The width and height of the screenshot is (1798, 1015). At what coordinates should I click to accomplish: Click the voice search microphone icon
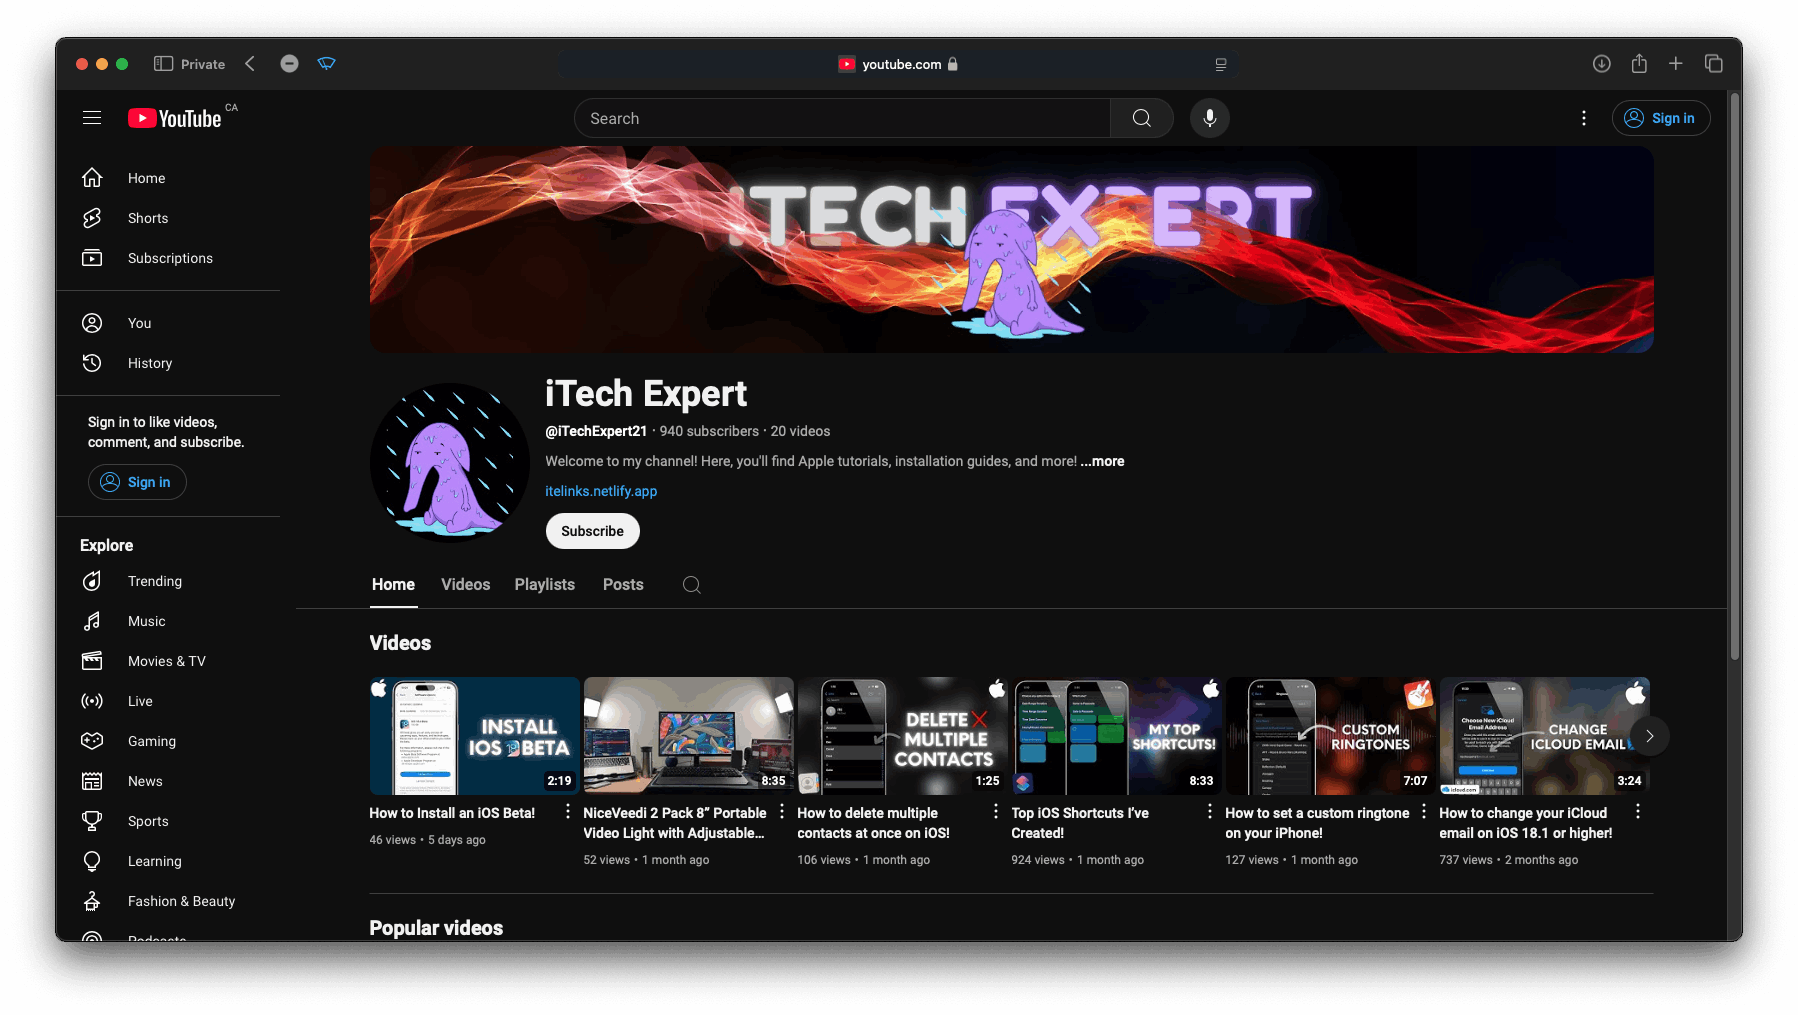1209,118
